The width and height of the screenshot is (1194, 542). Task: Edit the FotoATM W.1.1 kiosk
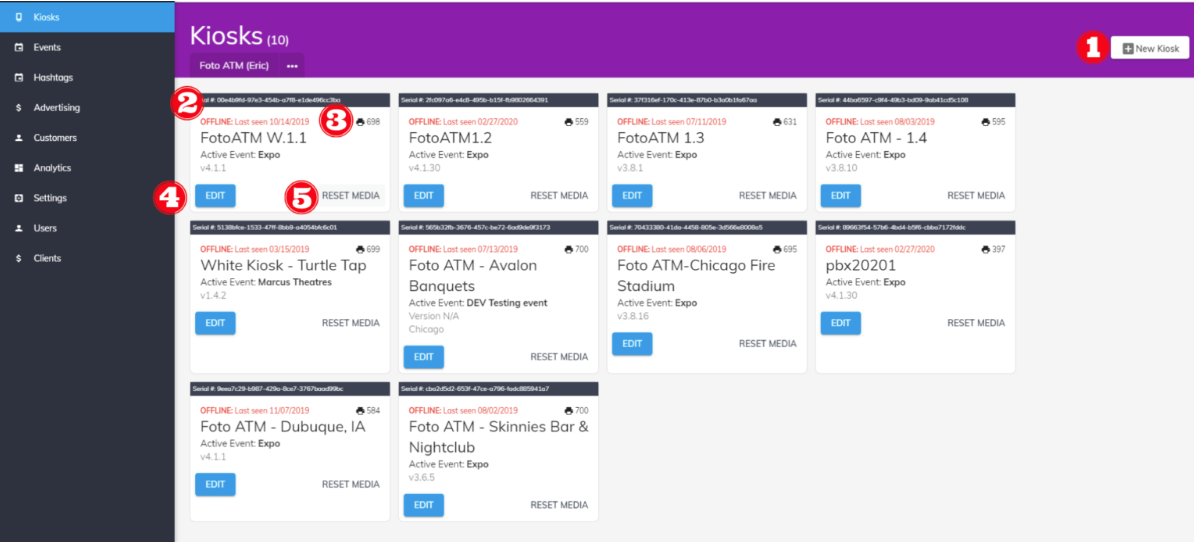click(215, 196)
